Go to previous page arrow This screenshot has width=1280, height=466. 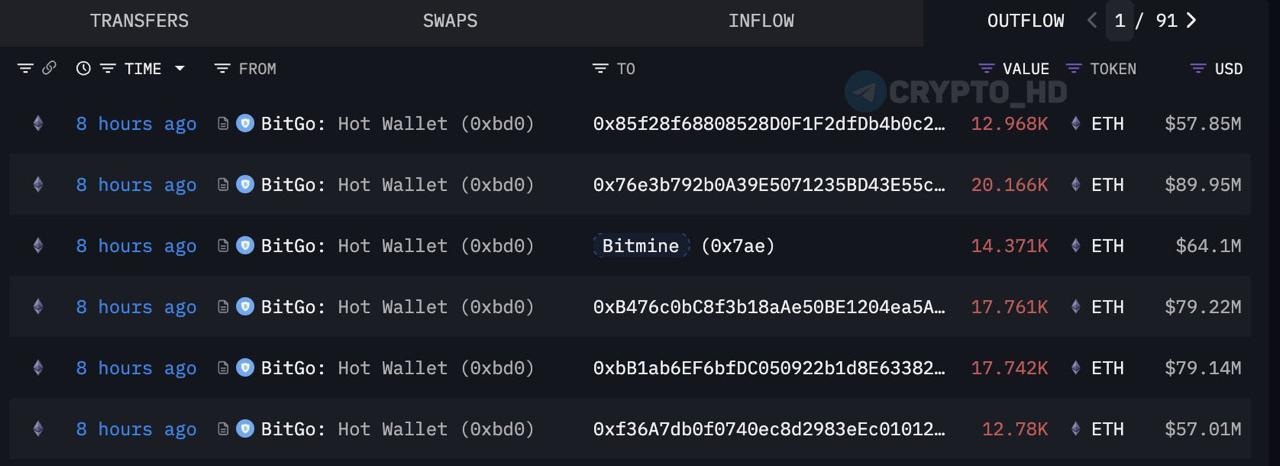1092,20
